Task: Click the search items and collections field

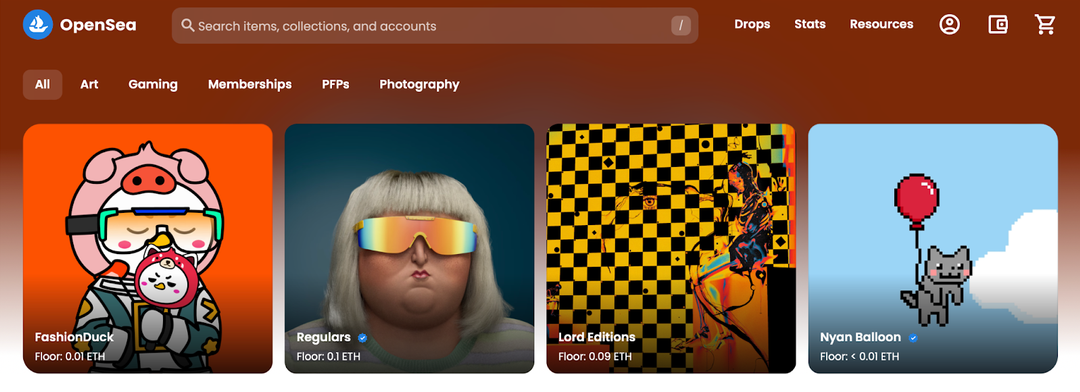Action: point(435,25)
